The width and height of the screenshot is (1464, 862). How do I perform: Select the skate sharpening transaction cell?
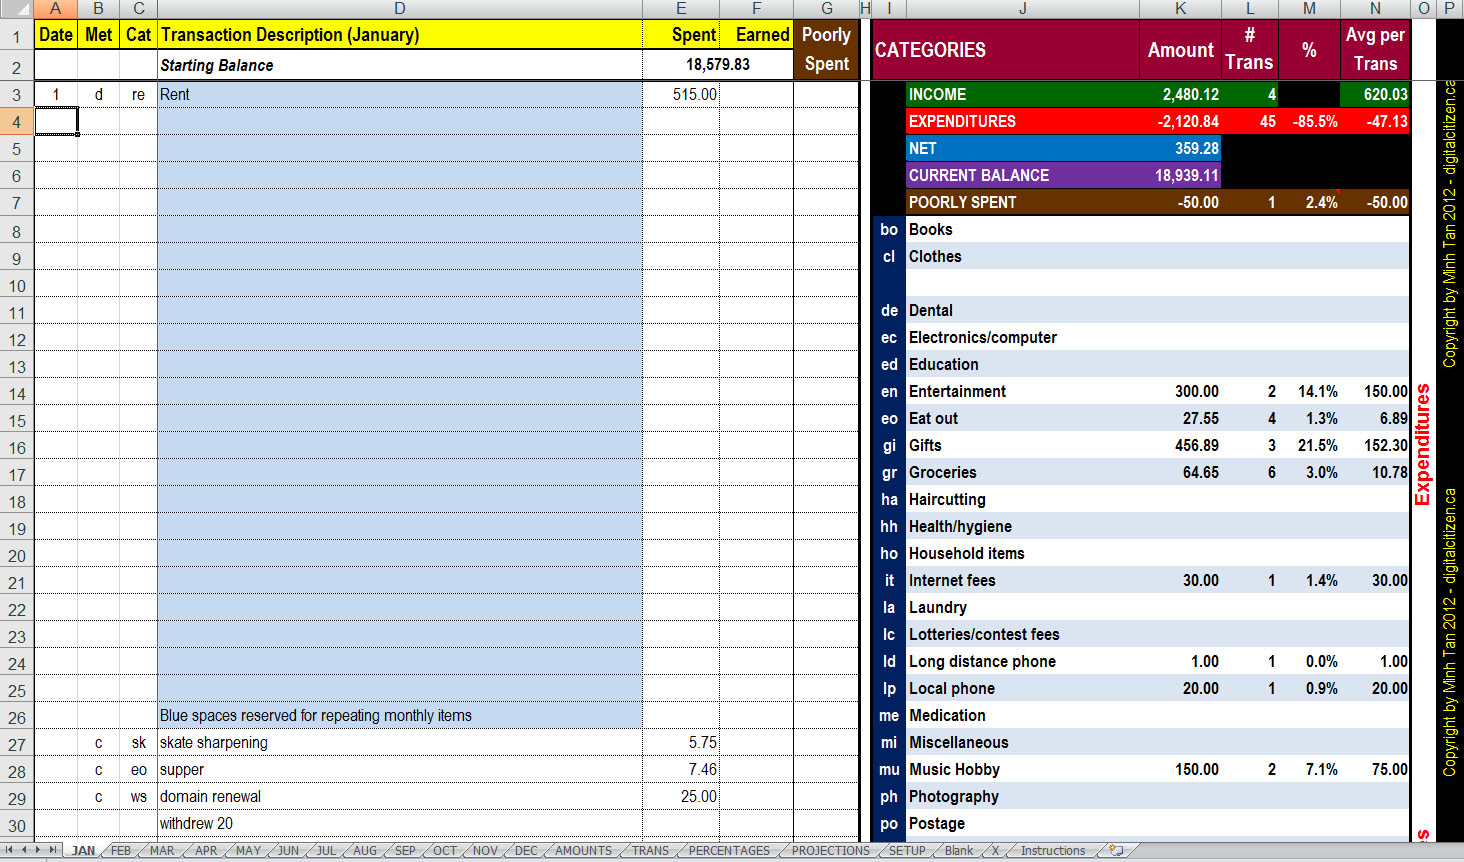pos(399,743)
